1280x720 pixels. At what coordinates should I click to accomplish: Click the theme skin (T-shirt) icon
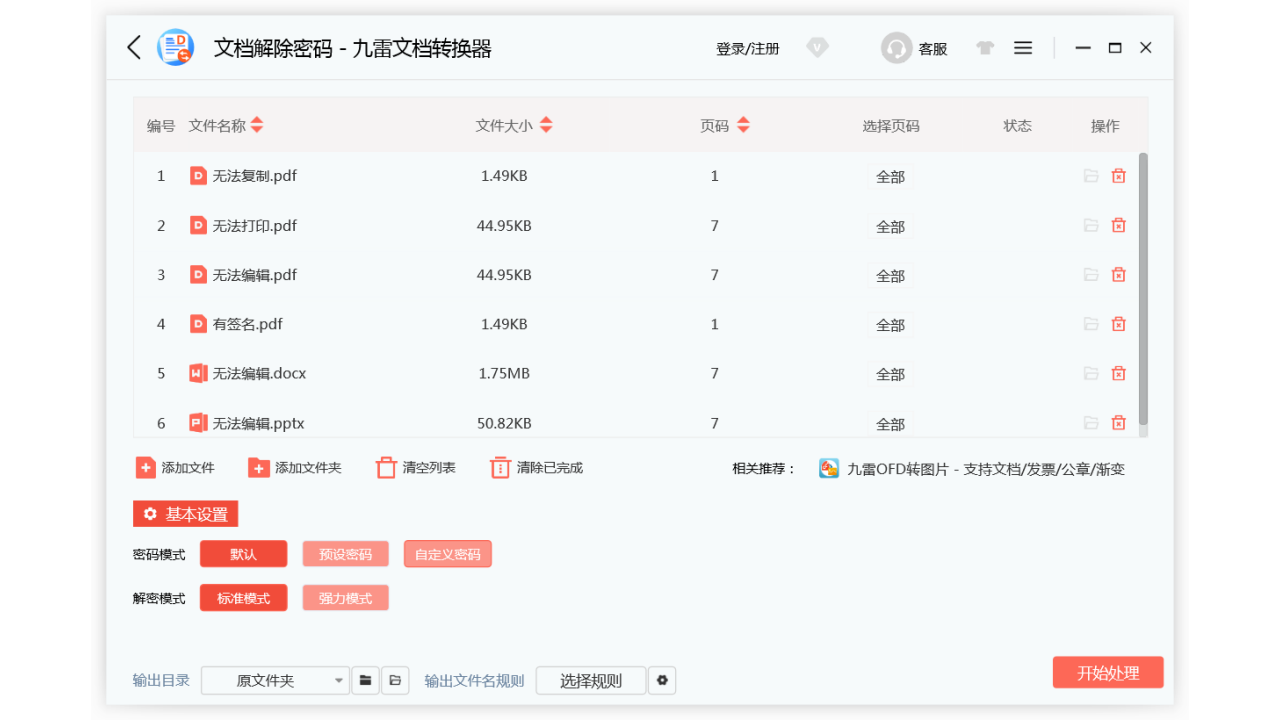tap(984, 47)
